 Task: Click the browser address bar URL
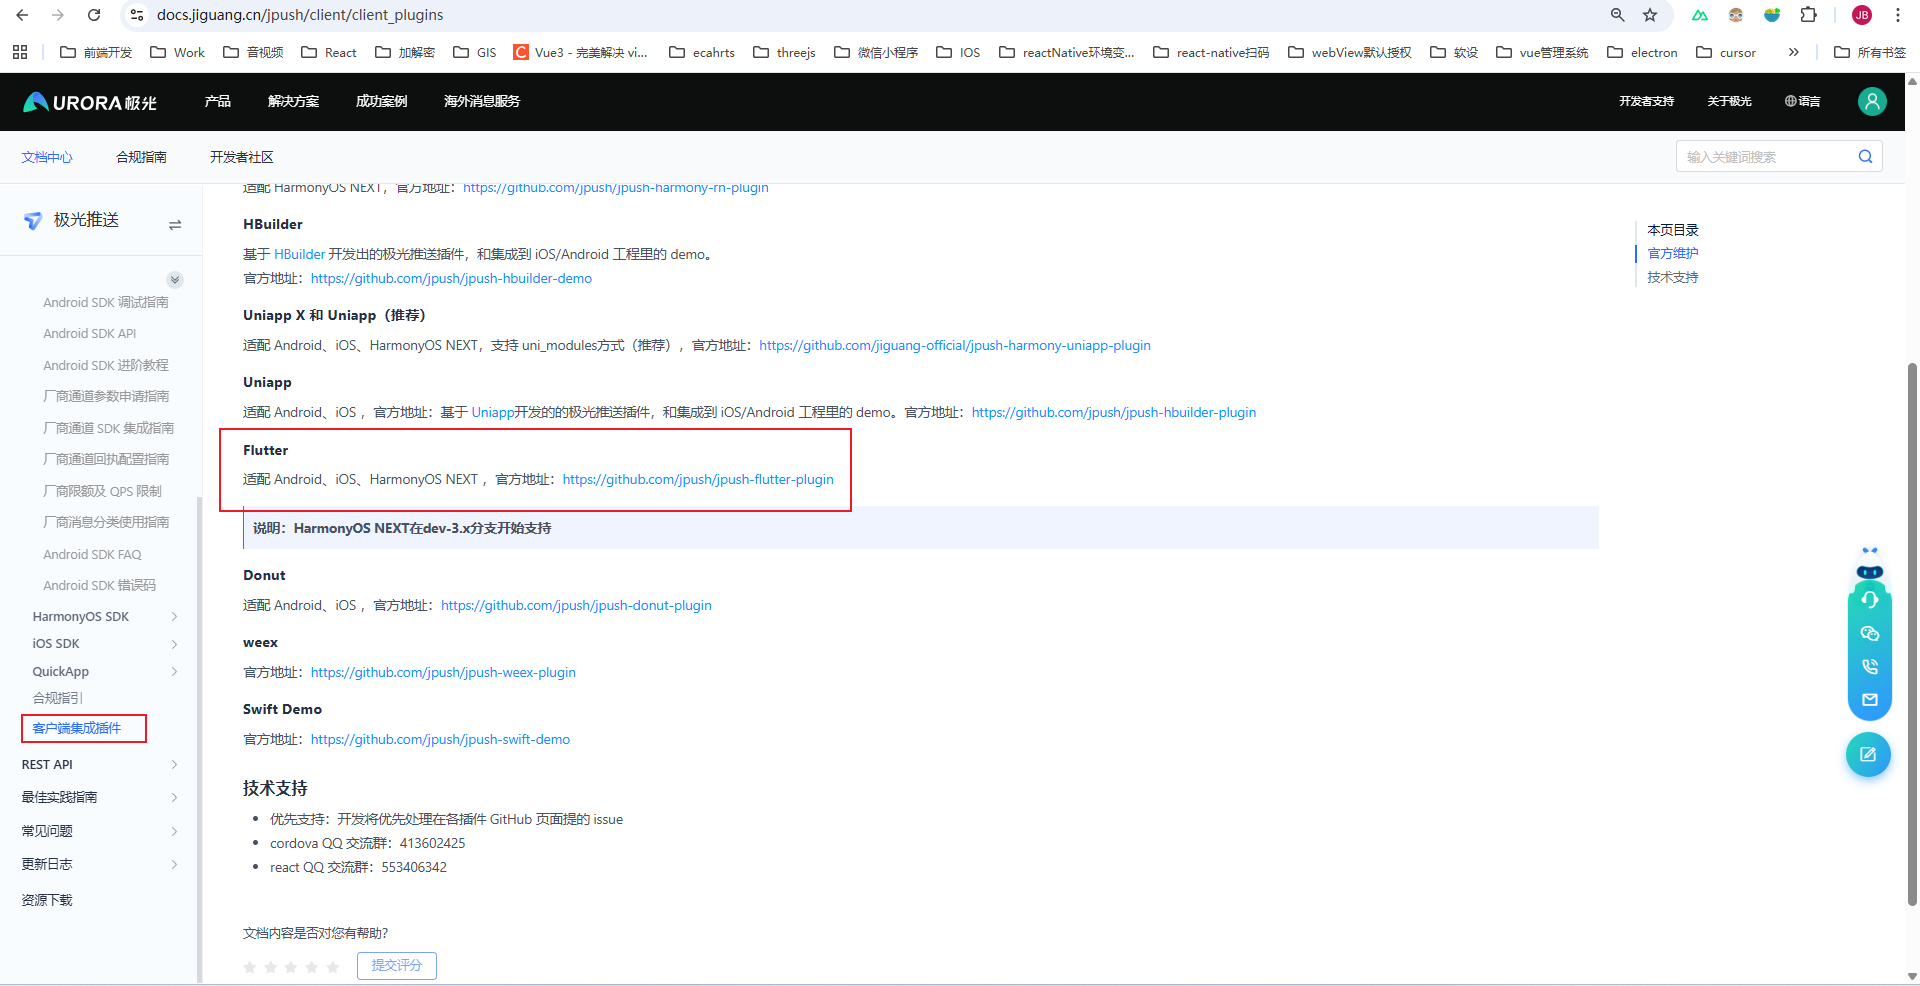click(300, 15)
